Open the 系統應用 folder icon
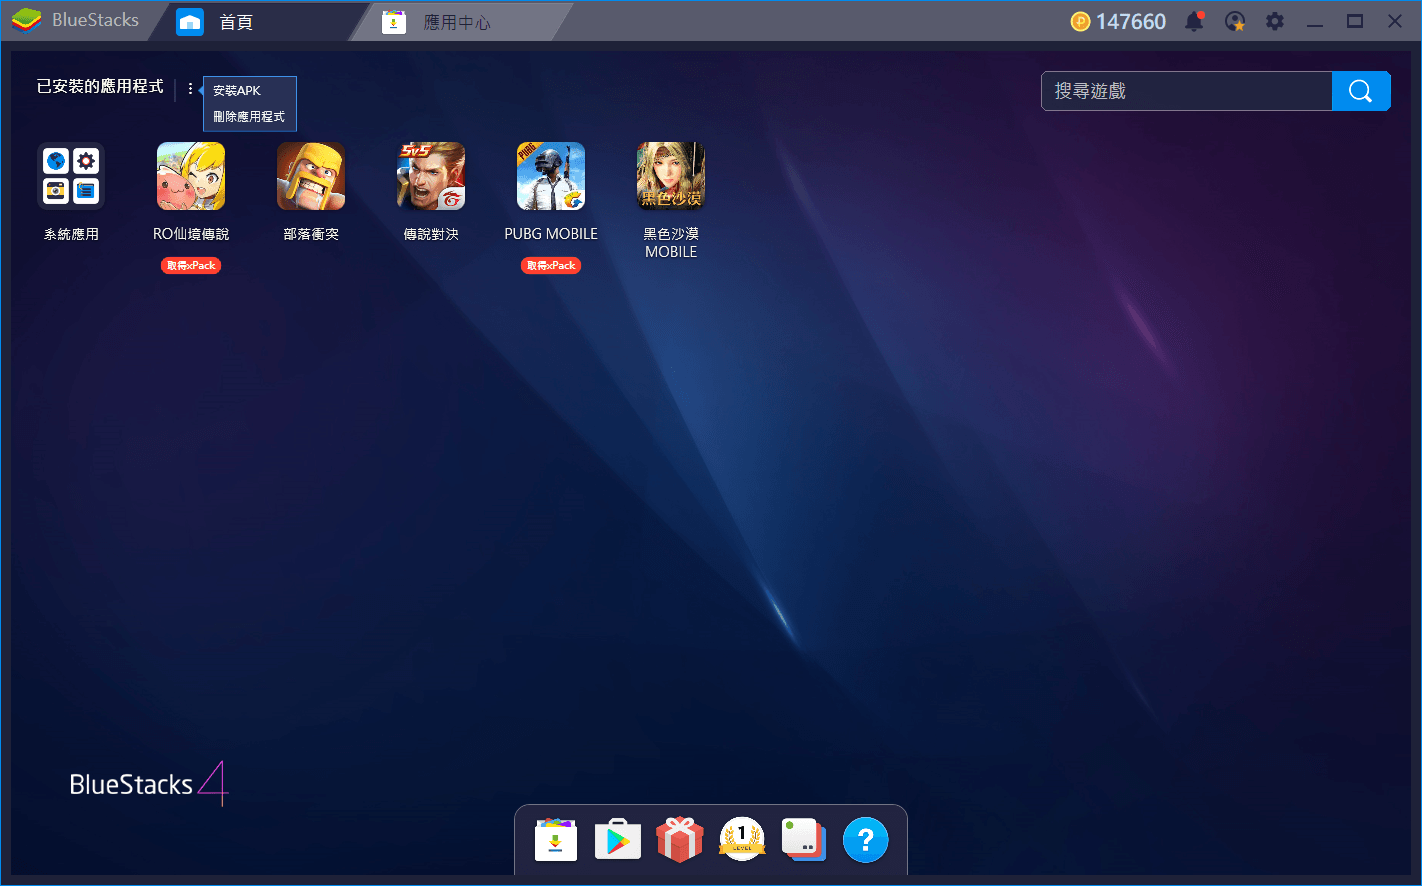Image resolution: width=1422 pixels, height=886 pixels. (x=71, y=176)
